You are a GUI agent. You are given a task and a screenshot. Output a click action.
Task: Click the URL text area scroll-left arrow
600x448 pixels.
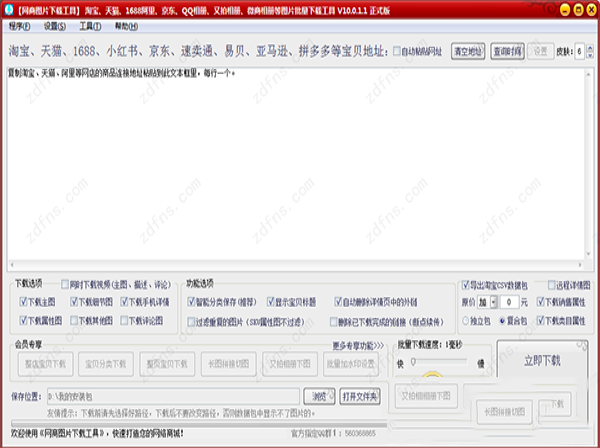(12, 264)
